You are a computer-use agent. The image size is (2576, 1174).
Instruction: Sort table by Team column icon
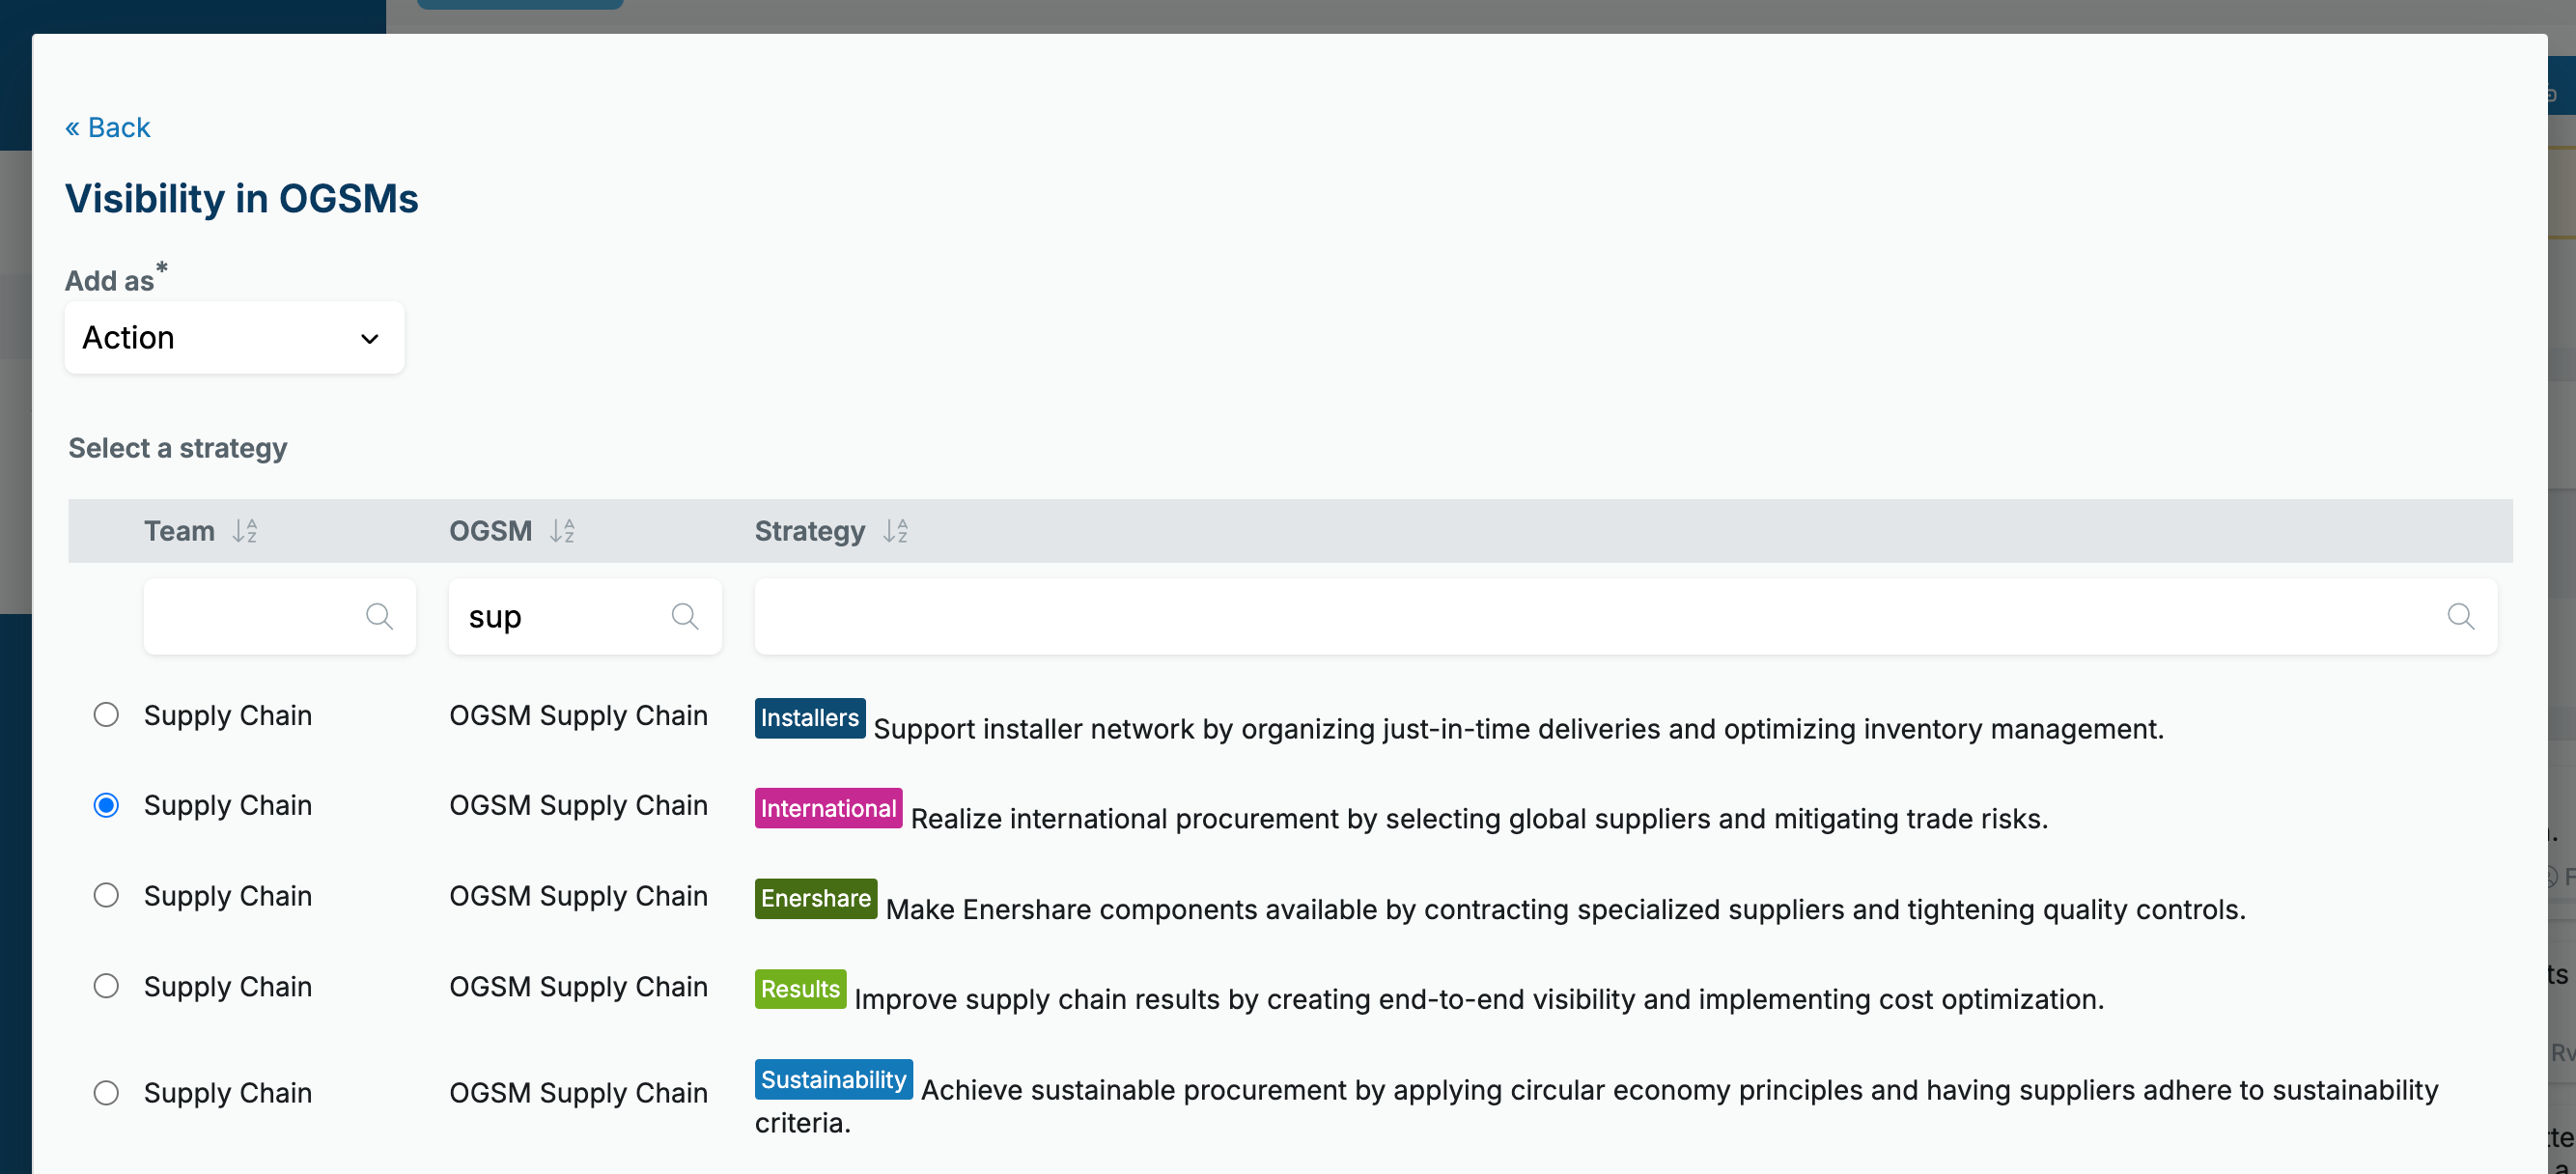245,531
